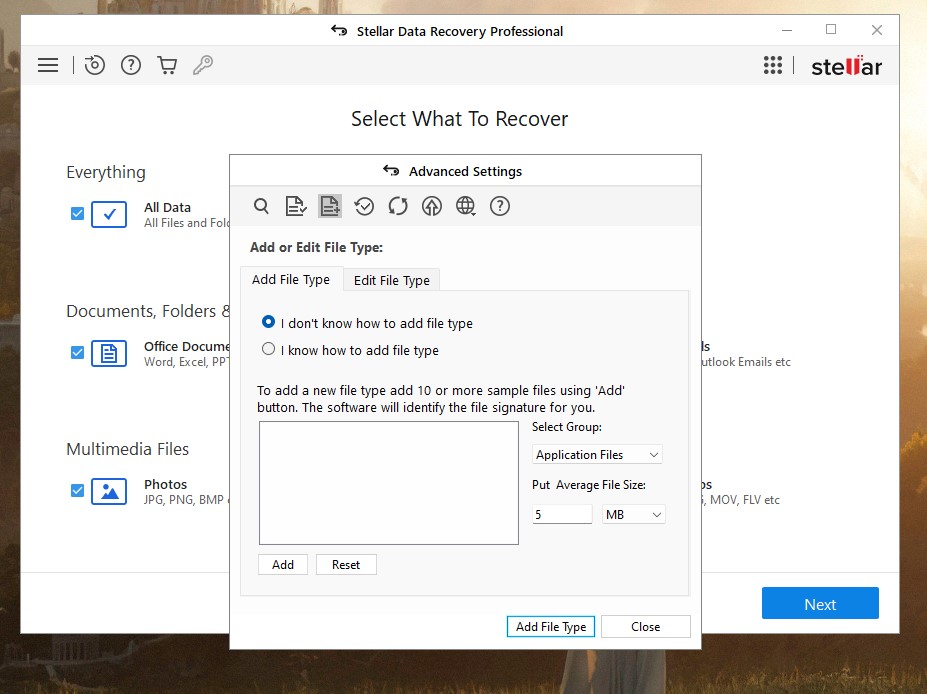
Task: Switch to the Edit File Type tab
Action: coord(391,280)
